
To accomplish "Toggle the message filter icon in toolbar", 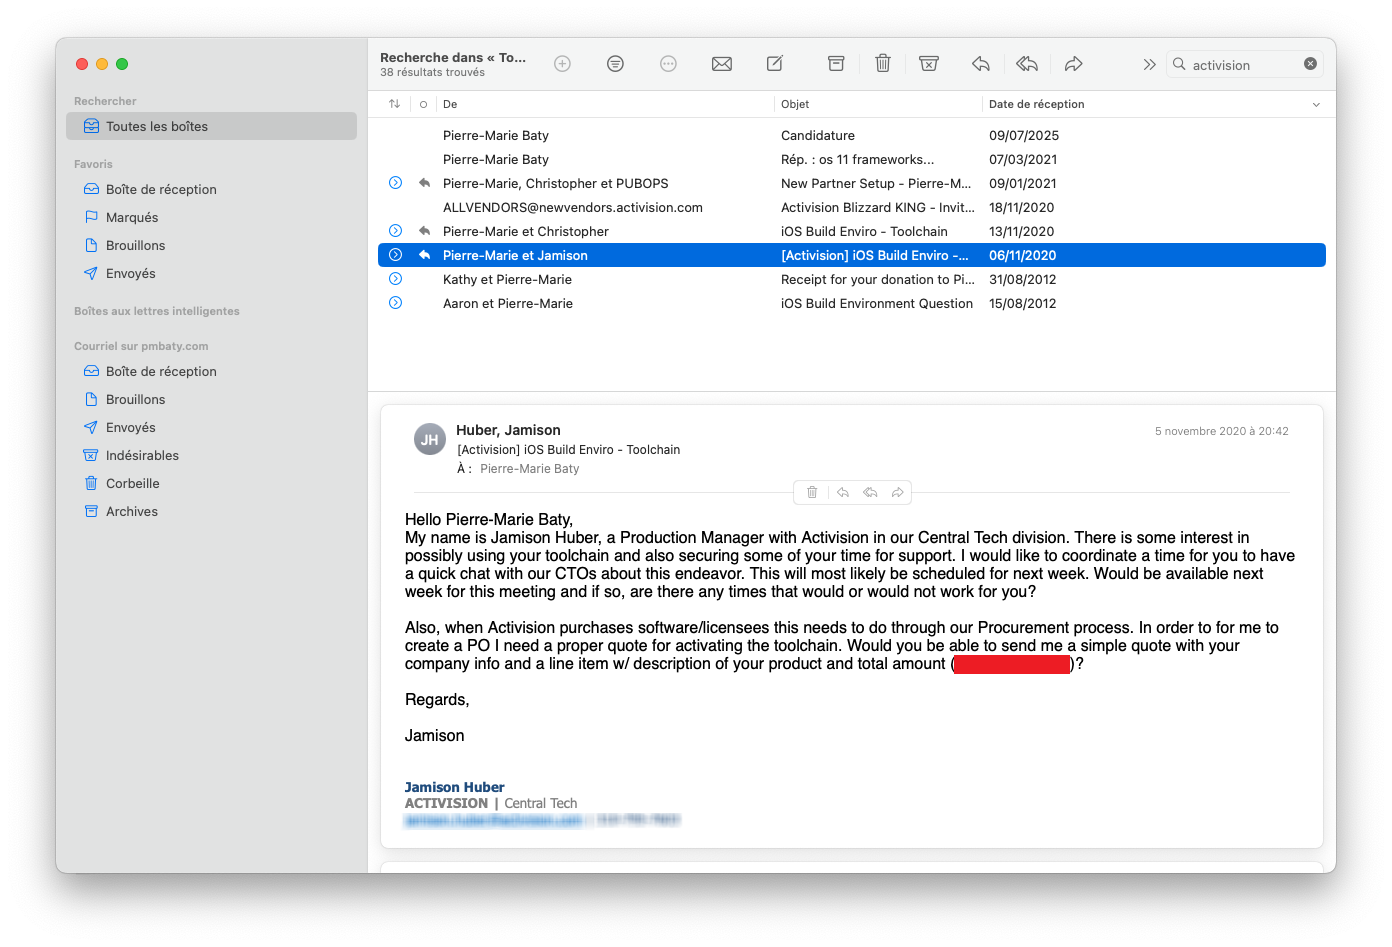I will pos(615,64).
